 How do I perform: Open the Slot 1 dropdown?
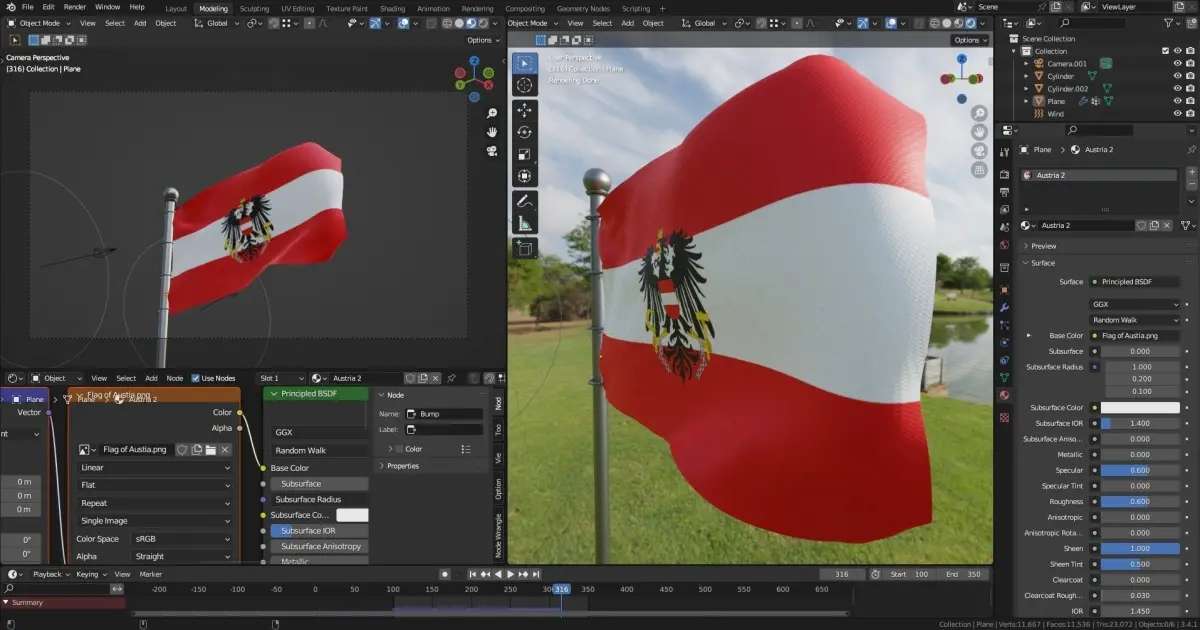click(282, 378)
